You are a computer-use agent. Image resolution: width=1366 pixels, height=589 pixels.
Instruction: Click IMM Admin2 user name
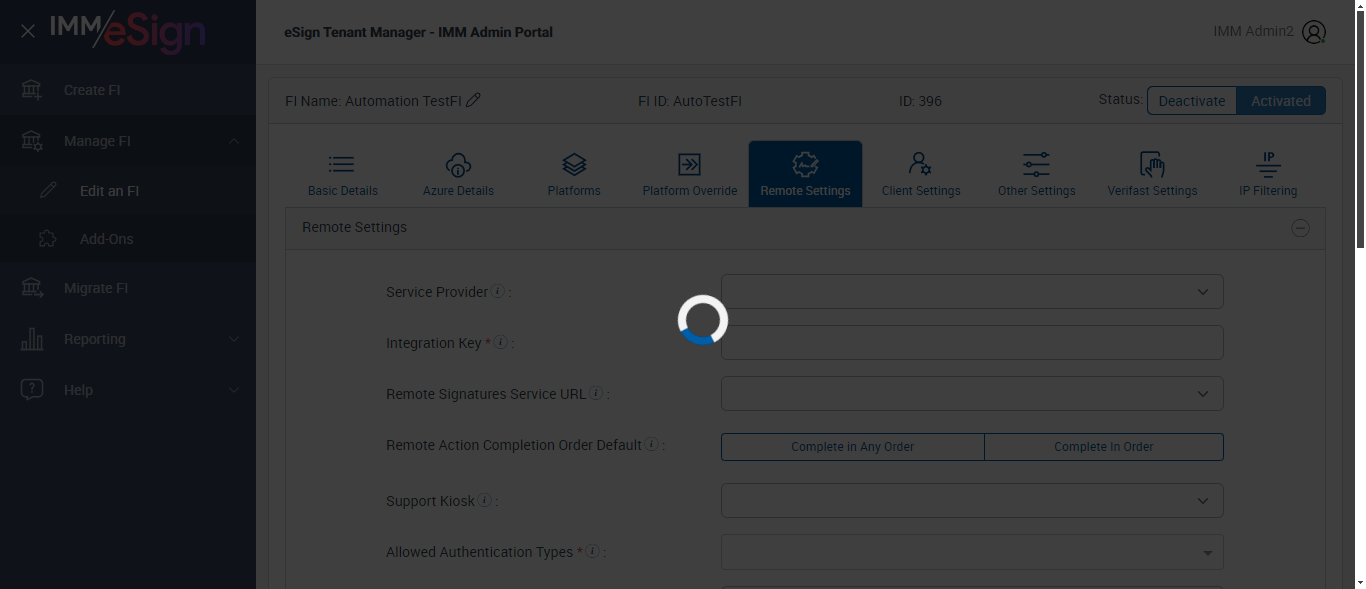coord(1254,31)
